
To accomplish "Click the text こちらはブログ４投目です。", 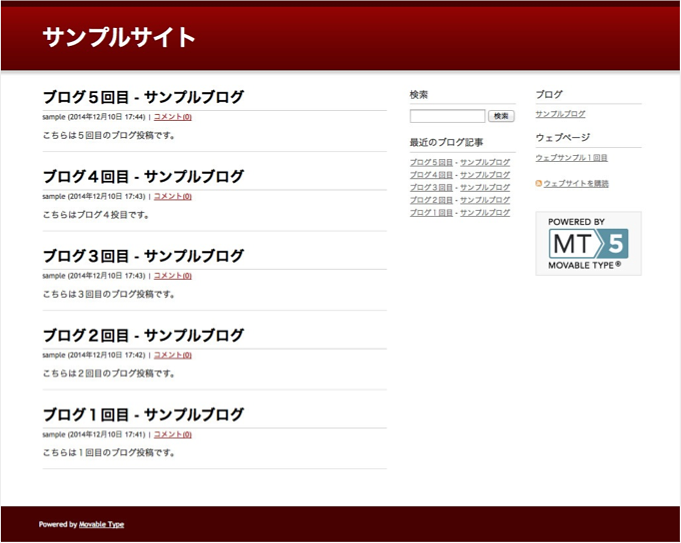I will 96,215.
